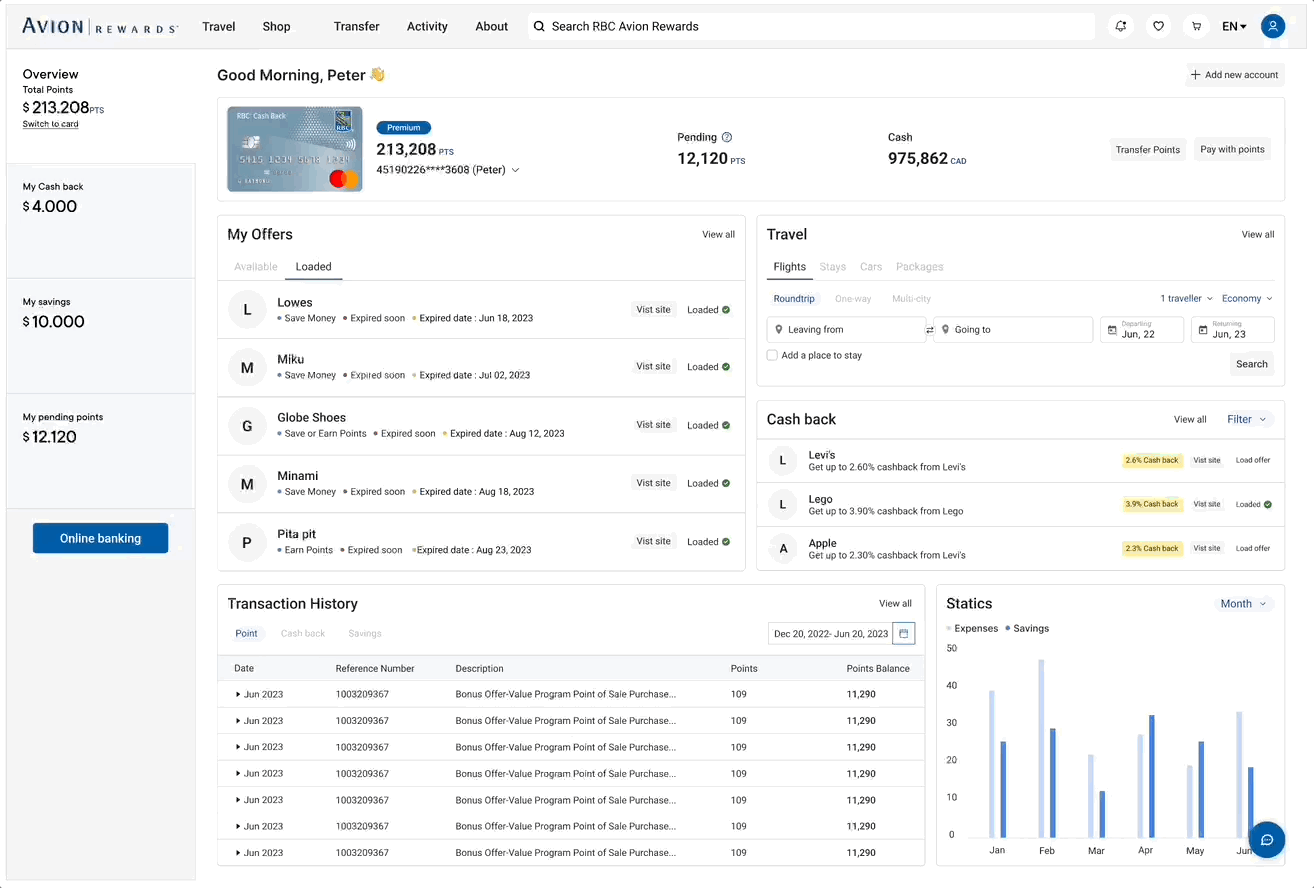Image resolution: width=1314 pixels, height=888 pixels.
Task: Switch to the Stays travel tab
Action: tap(833, 267)
